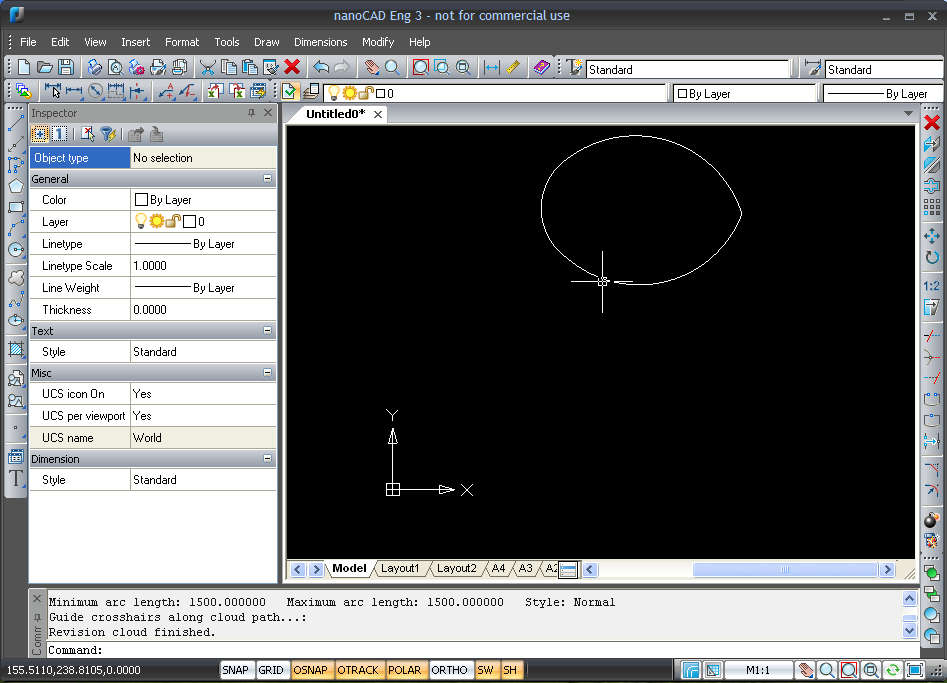The width and height of the screenshot is (947, 683).
Task: Select the Revision Cloud tool in left toolbar
Action: click(x=16, y=277)
